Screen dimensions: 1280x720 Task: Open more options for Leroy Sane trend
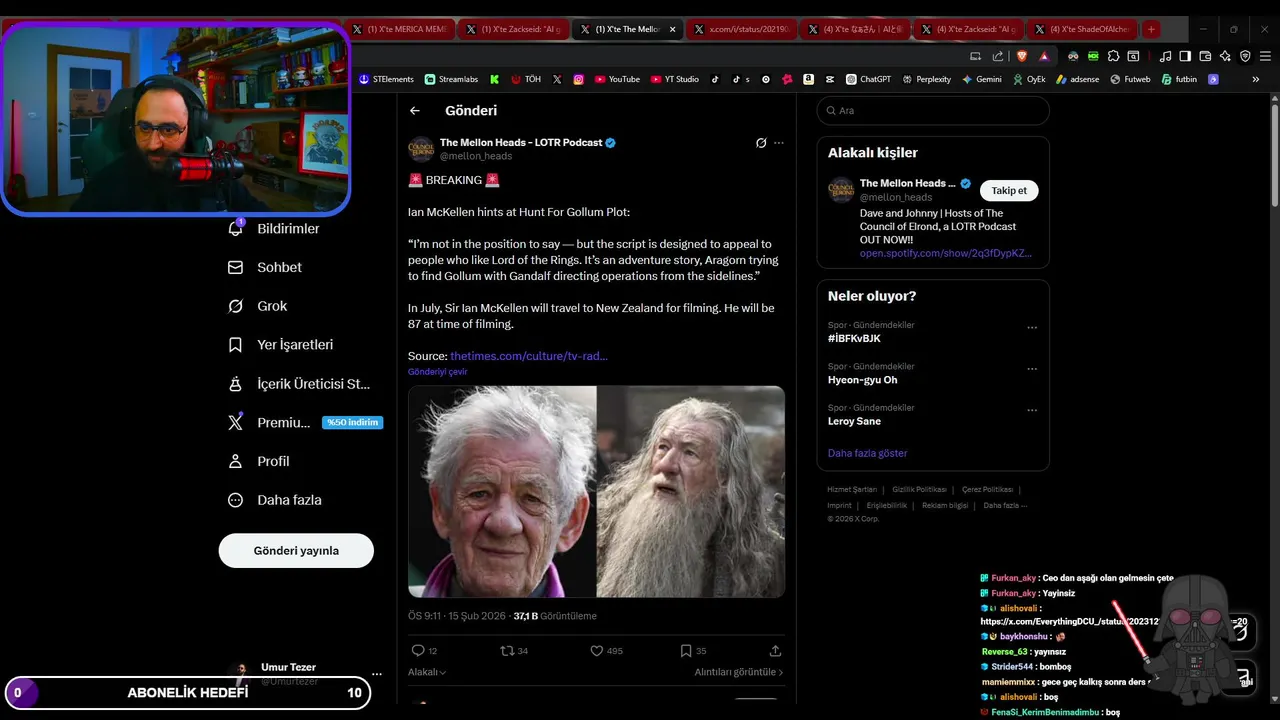tap(1032, 410)
